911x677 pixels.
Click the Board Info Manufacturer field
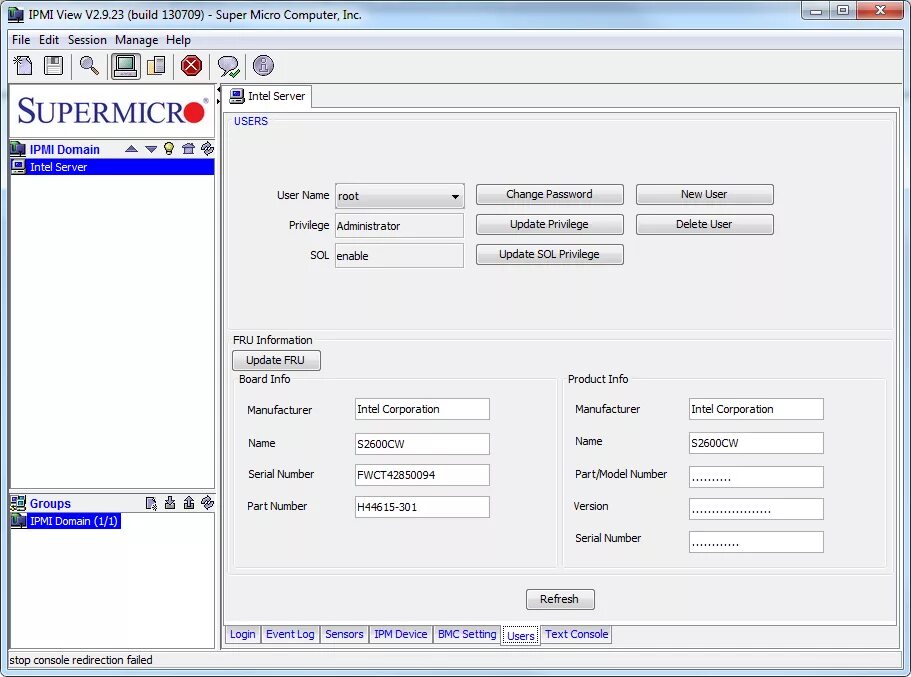coord(422,409)
